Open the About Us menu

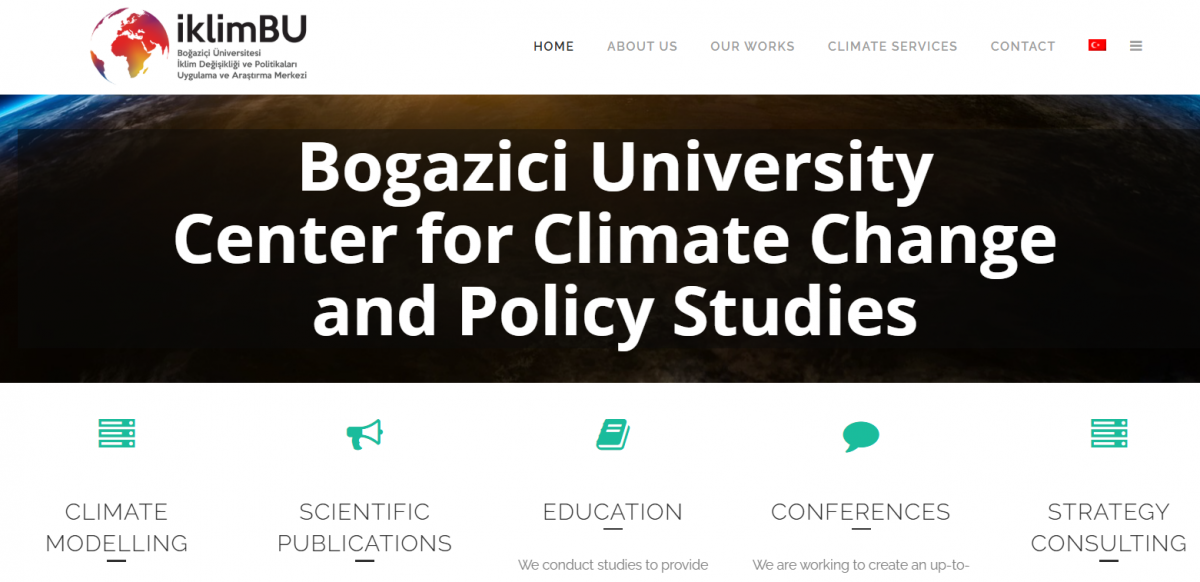pos(642,47)
